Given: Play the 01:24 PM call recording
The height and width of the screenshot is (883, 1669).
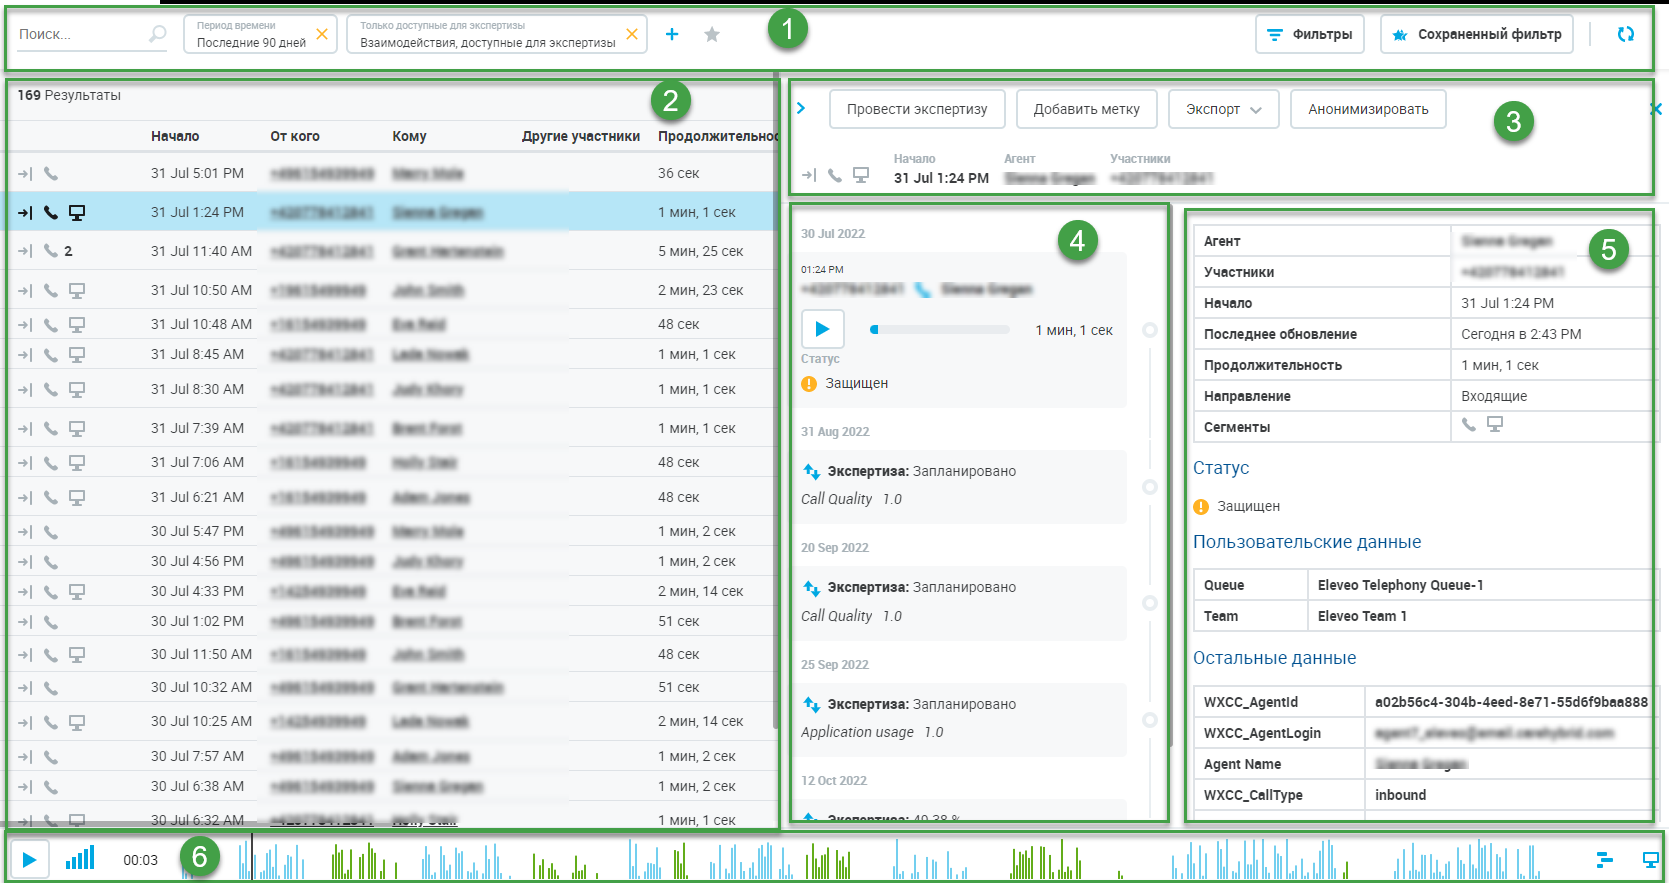Looking at the screenshot, I should pos(822,329).
